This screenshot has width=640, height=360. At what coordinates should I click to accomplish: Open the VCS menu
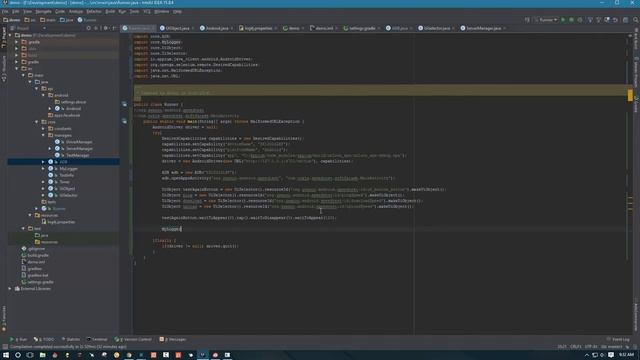tap(147, 11)
